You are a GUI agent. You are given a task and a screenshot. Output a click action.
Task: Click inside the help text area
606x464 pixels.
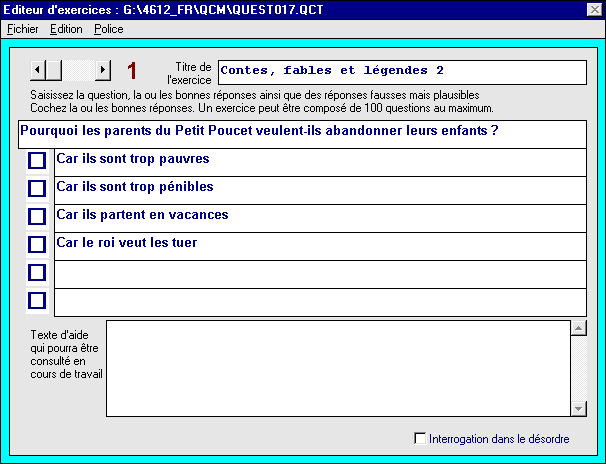(338, 367)
